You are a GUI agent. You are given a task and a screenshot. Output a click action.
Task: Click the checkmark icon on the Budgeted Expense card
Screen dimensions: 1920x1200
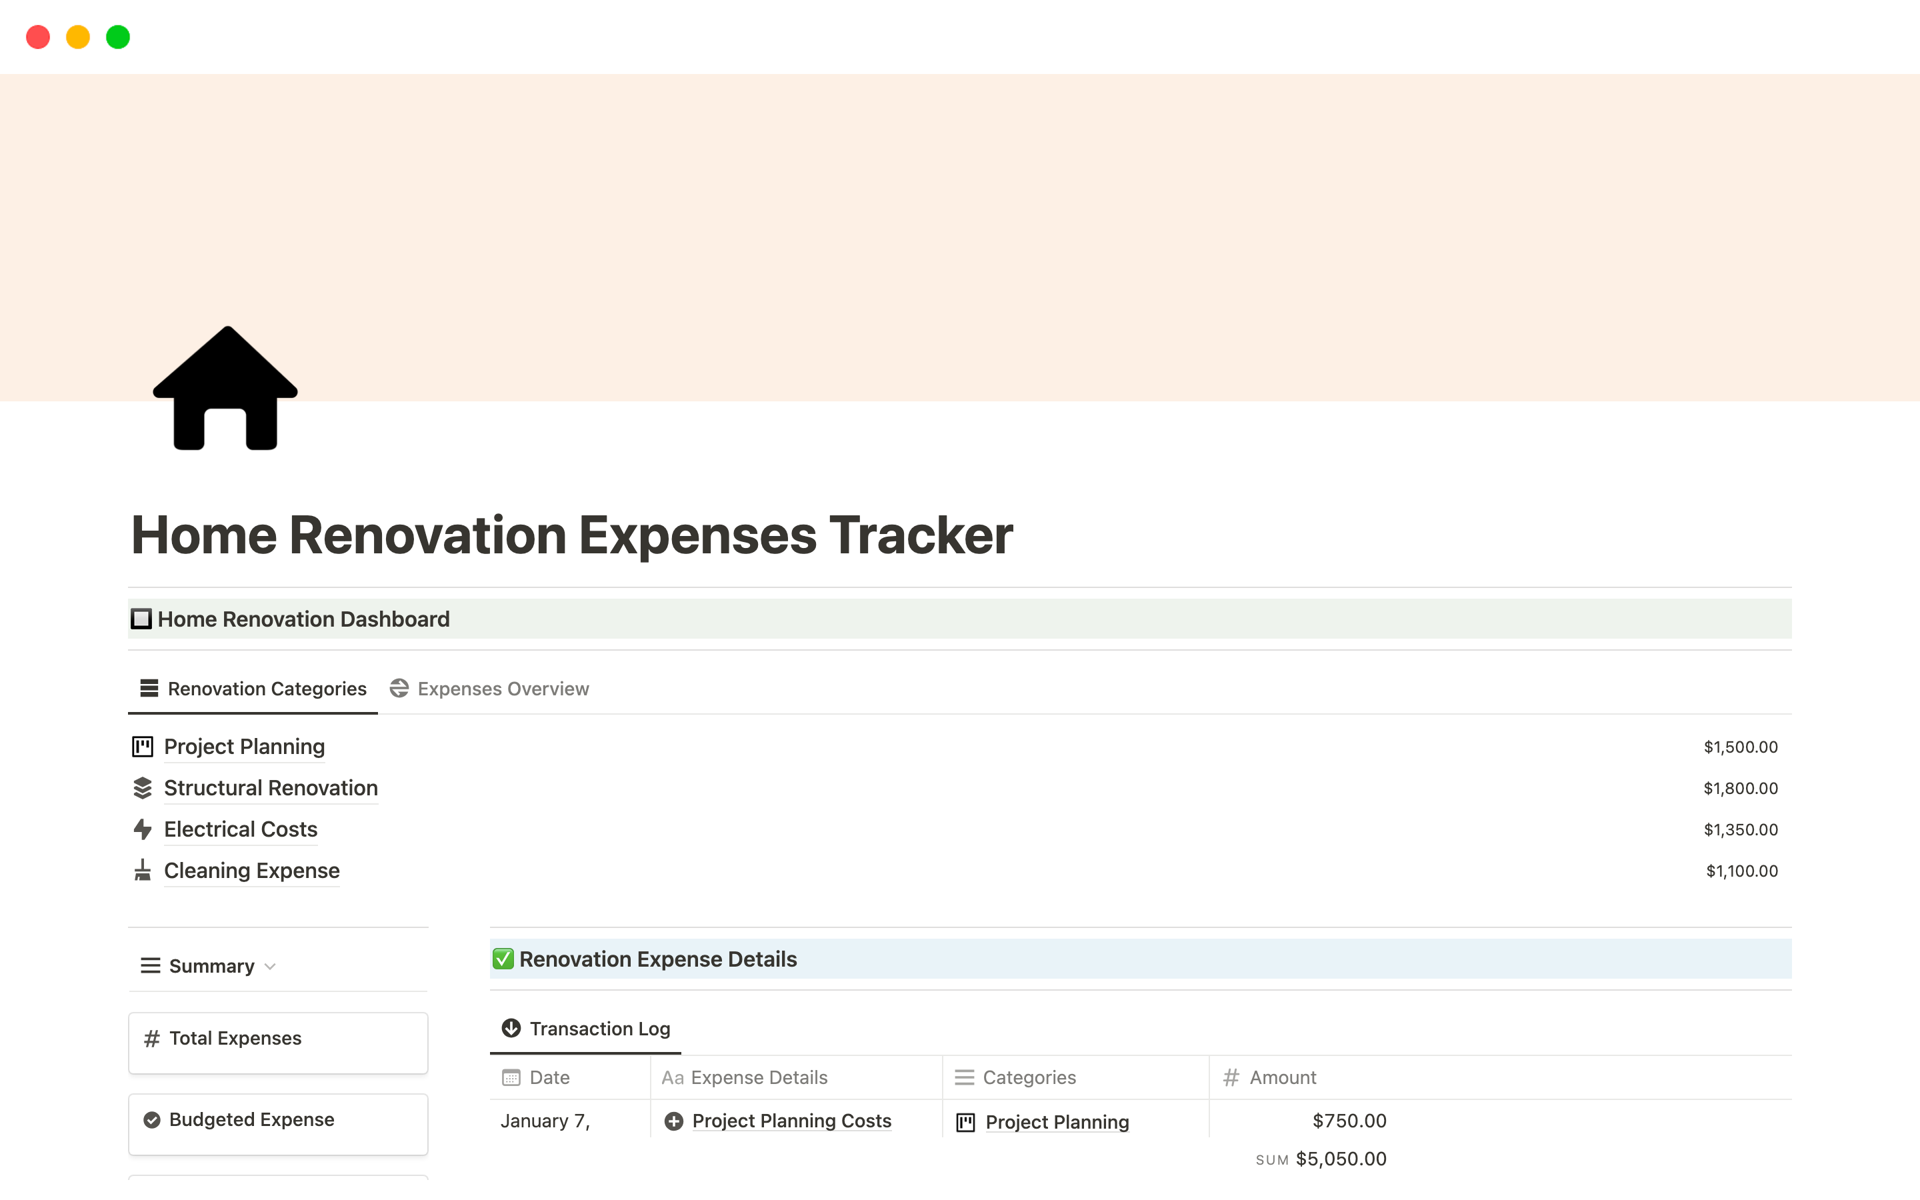pos(152,1119)
